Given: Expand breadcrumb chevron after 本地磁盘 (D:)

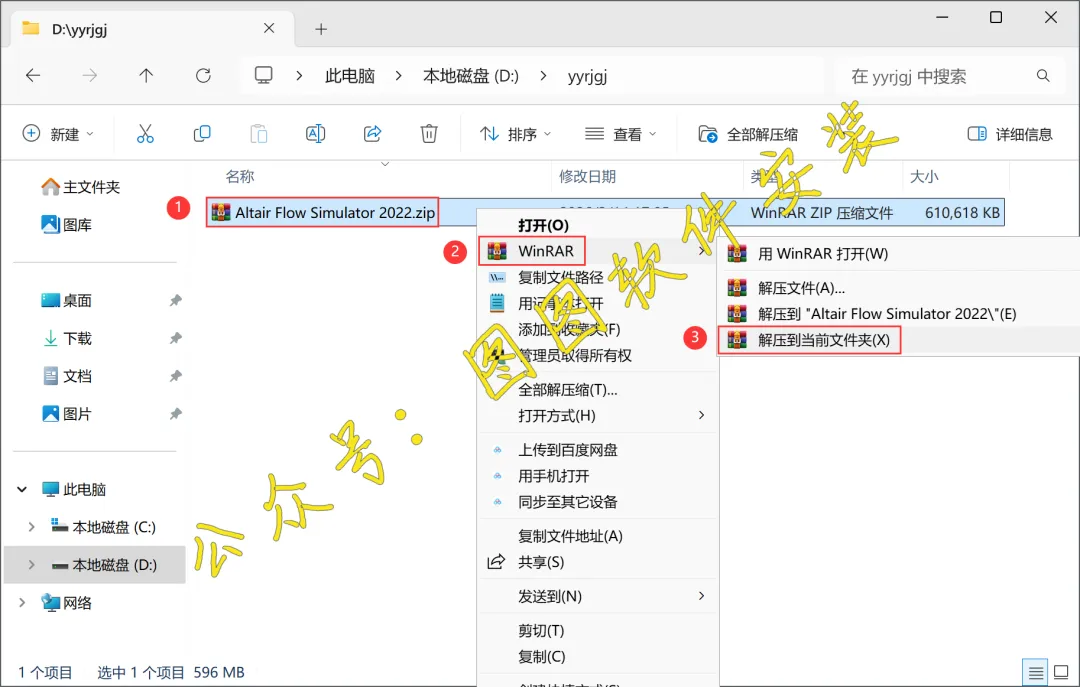Looking at the screenshot, I should coord(543,76).
